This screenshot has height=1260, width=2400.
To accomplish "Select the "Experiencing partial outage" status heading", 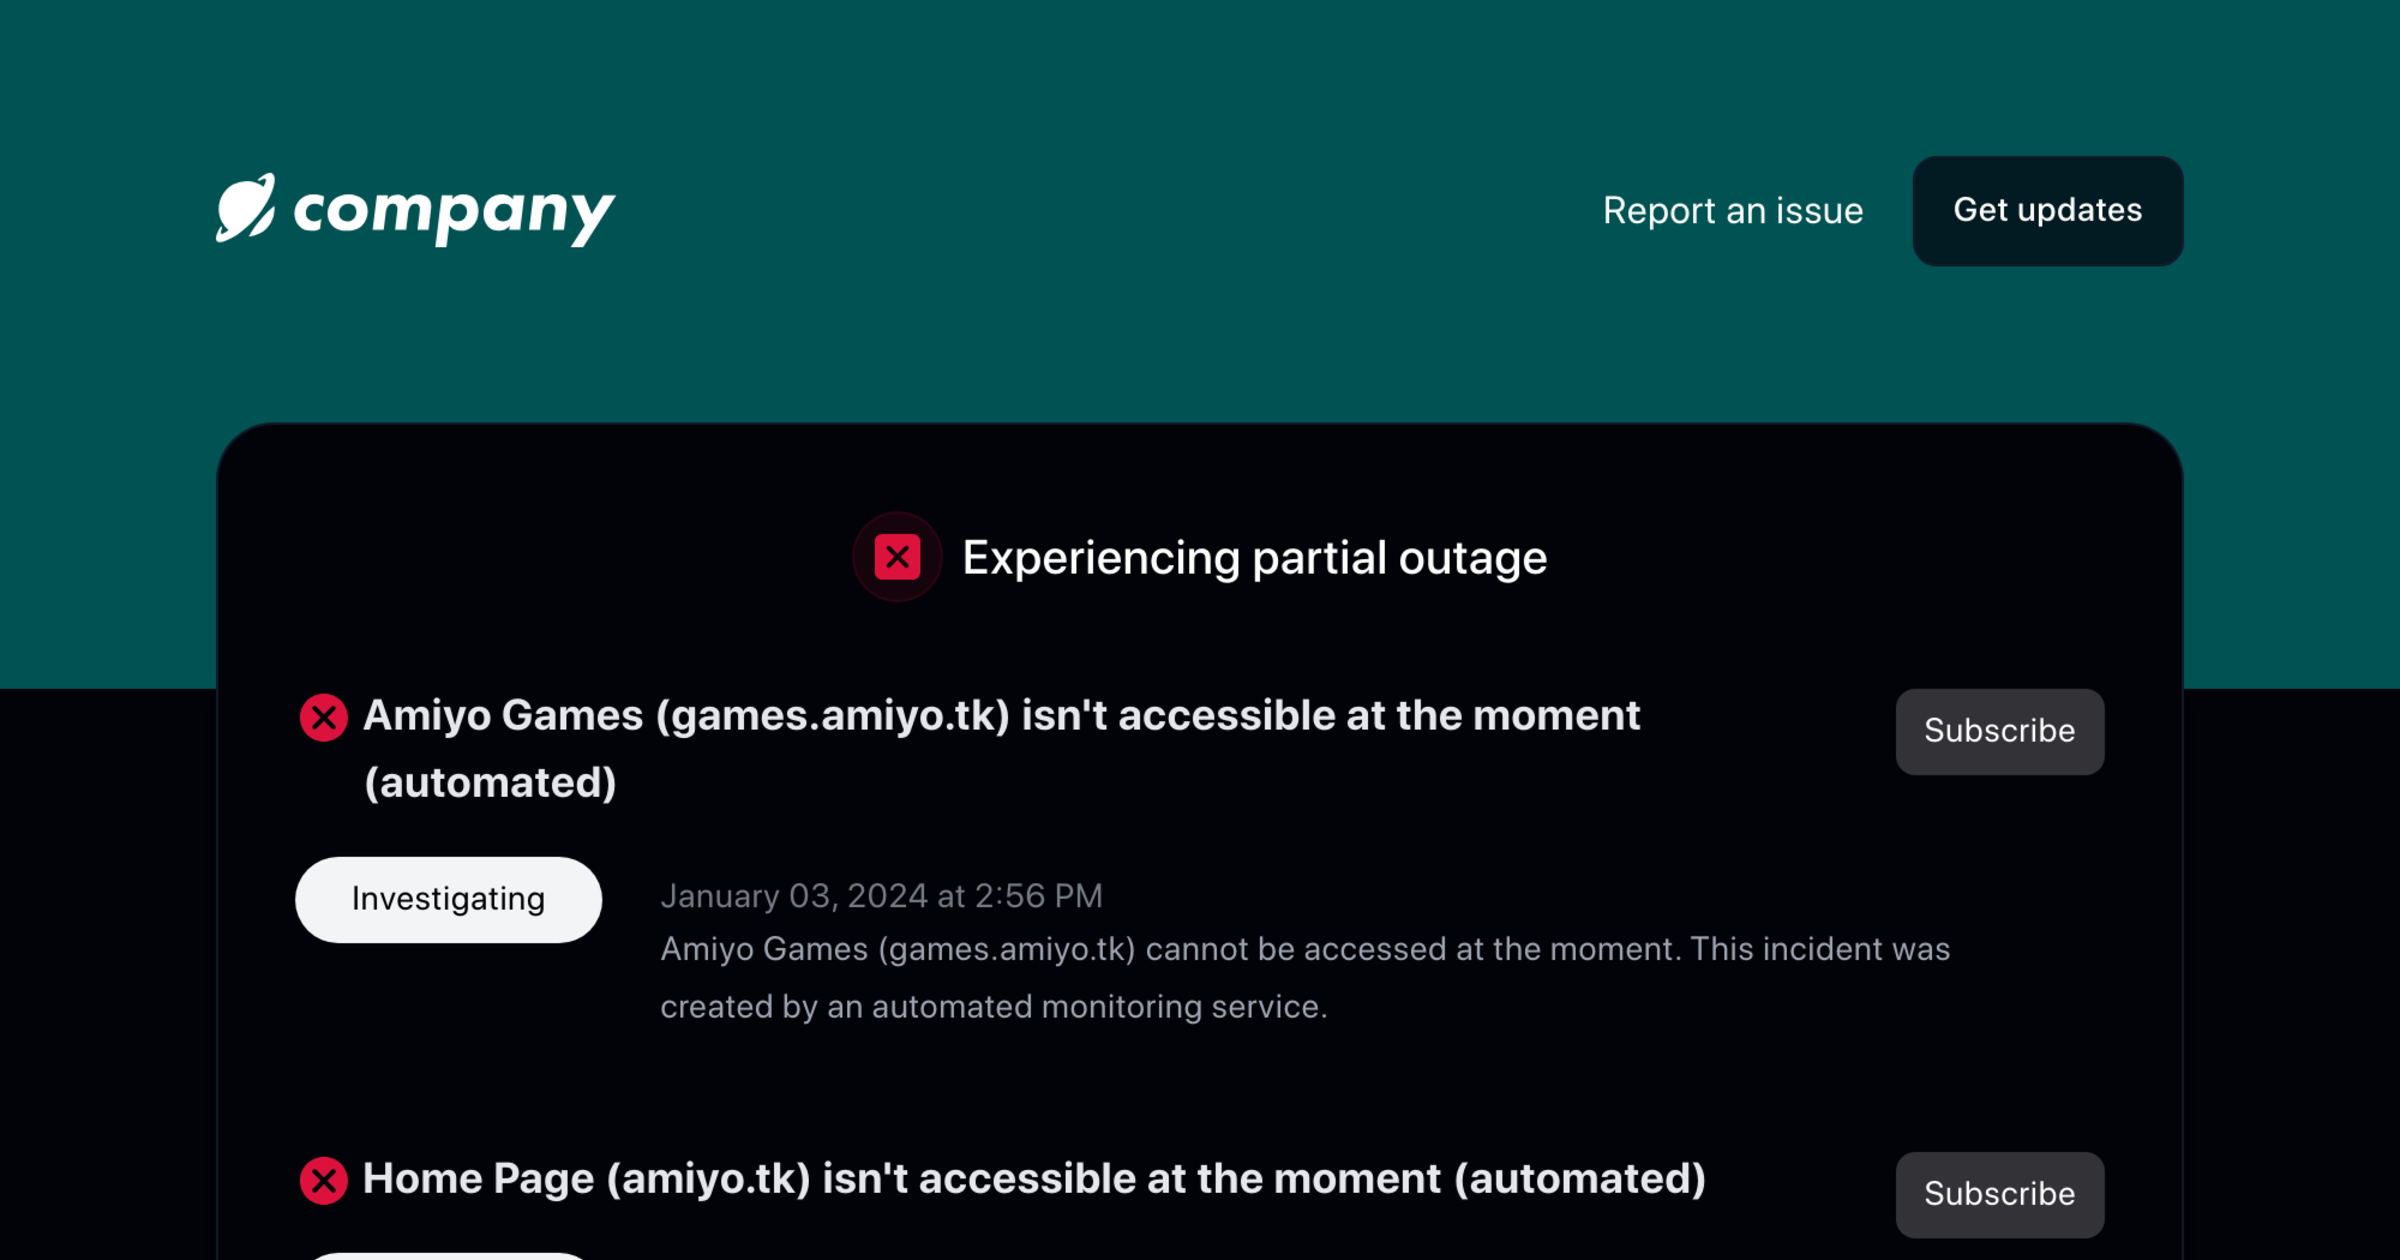I will click(x=1254, y=558).
